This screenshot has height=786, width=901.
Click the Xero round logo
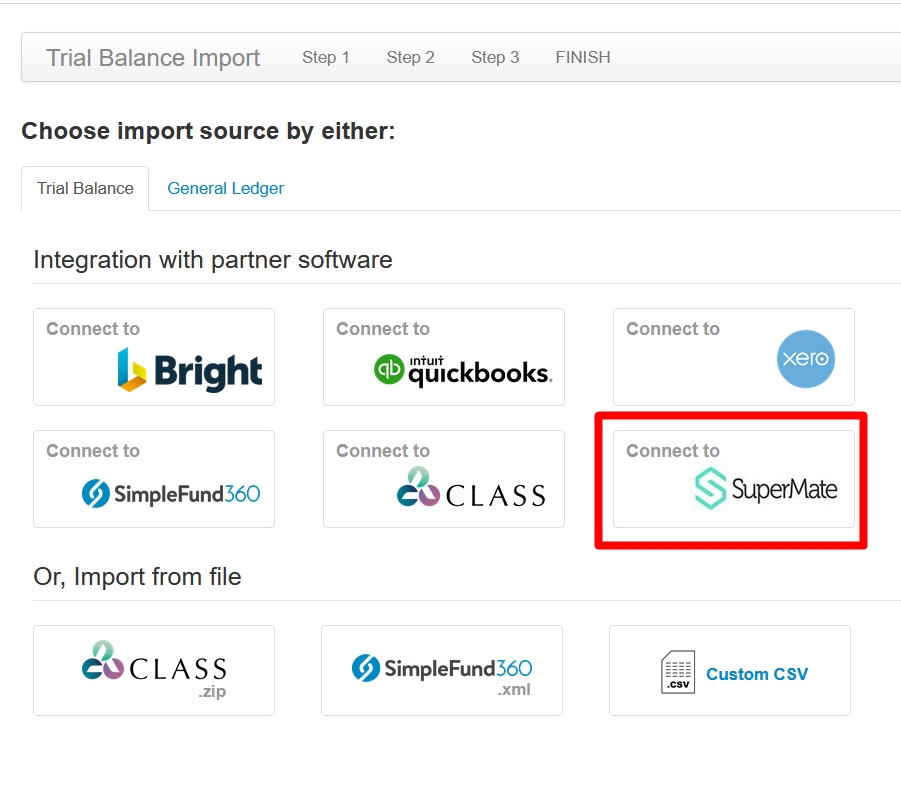(806, 359)
